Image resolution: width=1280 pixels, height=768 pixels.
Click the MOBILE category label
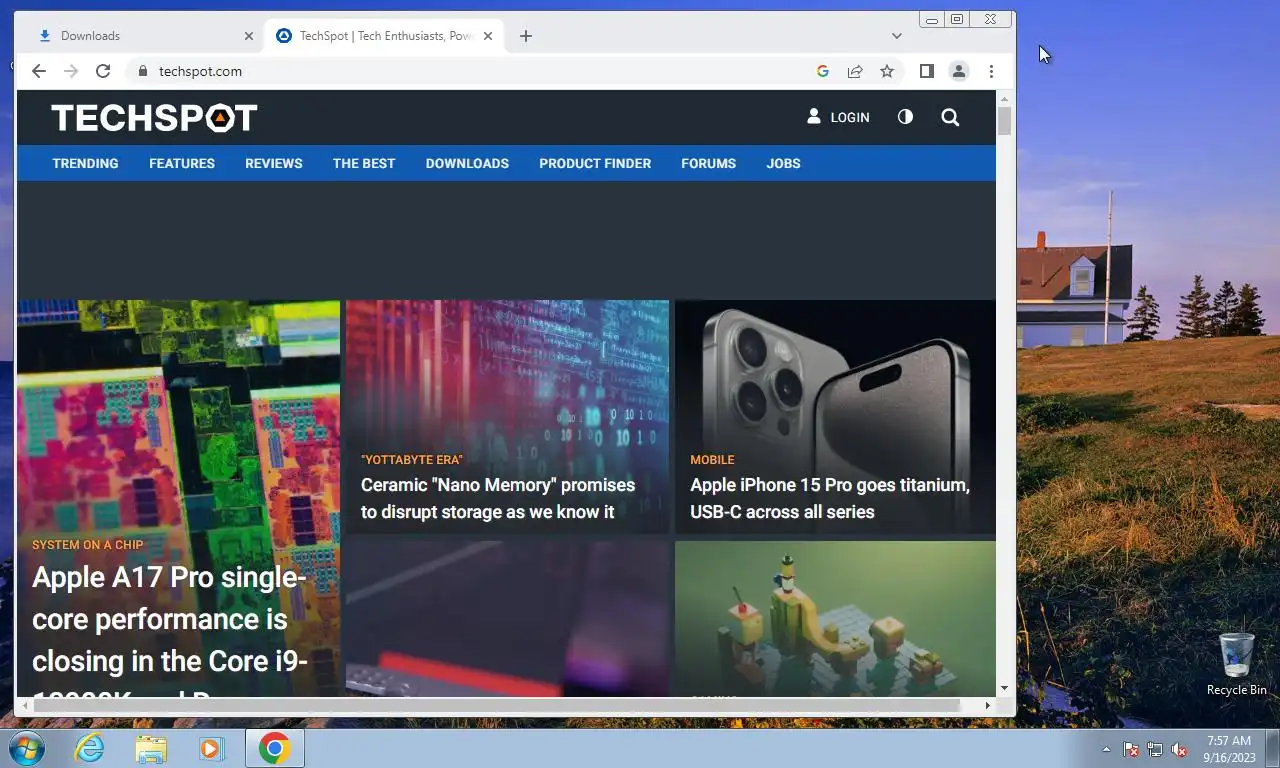(712, 460)
